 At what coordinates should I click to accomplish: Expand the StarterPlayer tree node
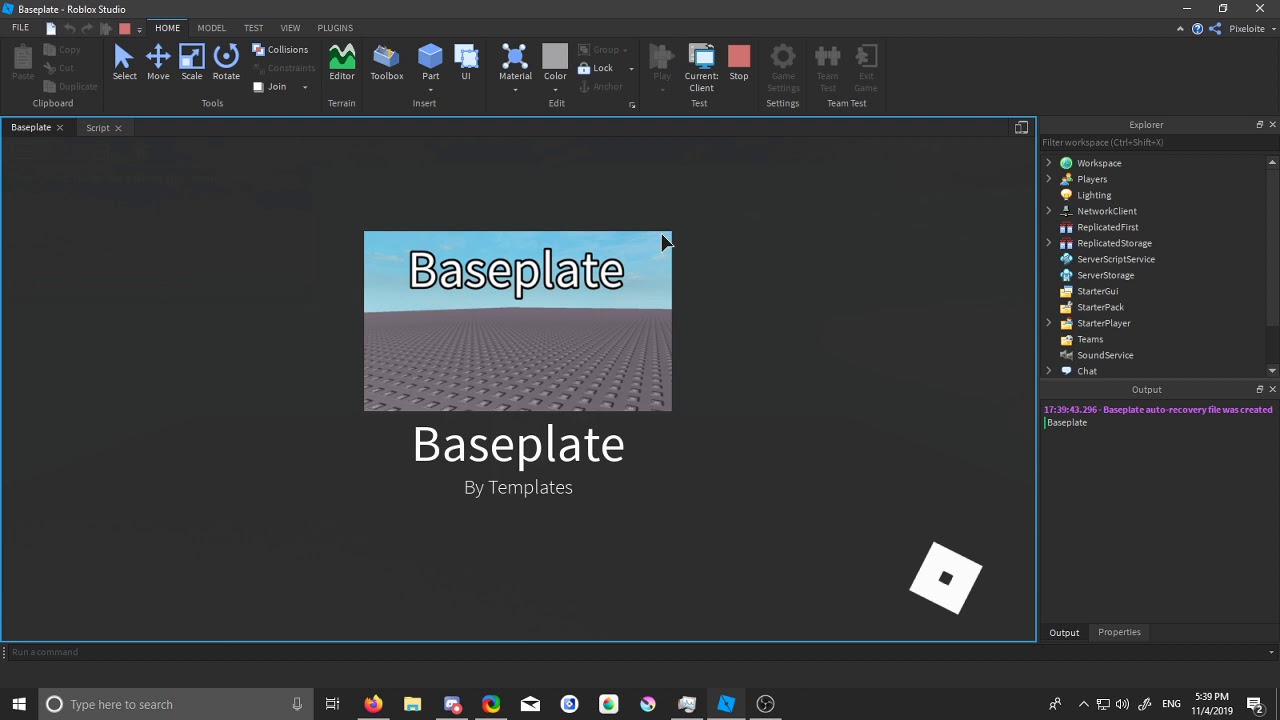[1049, 323]
